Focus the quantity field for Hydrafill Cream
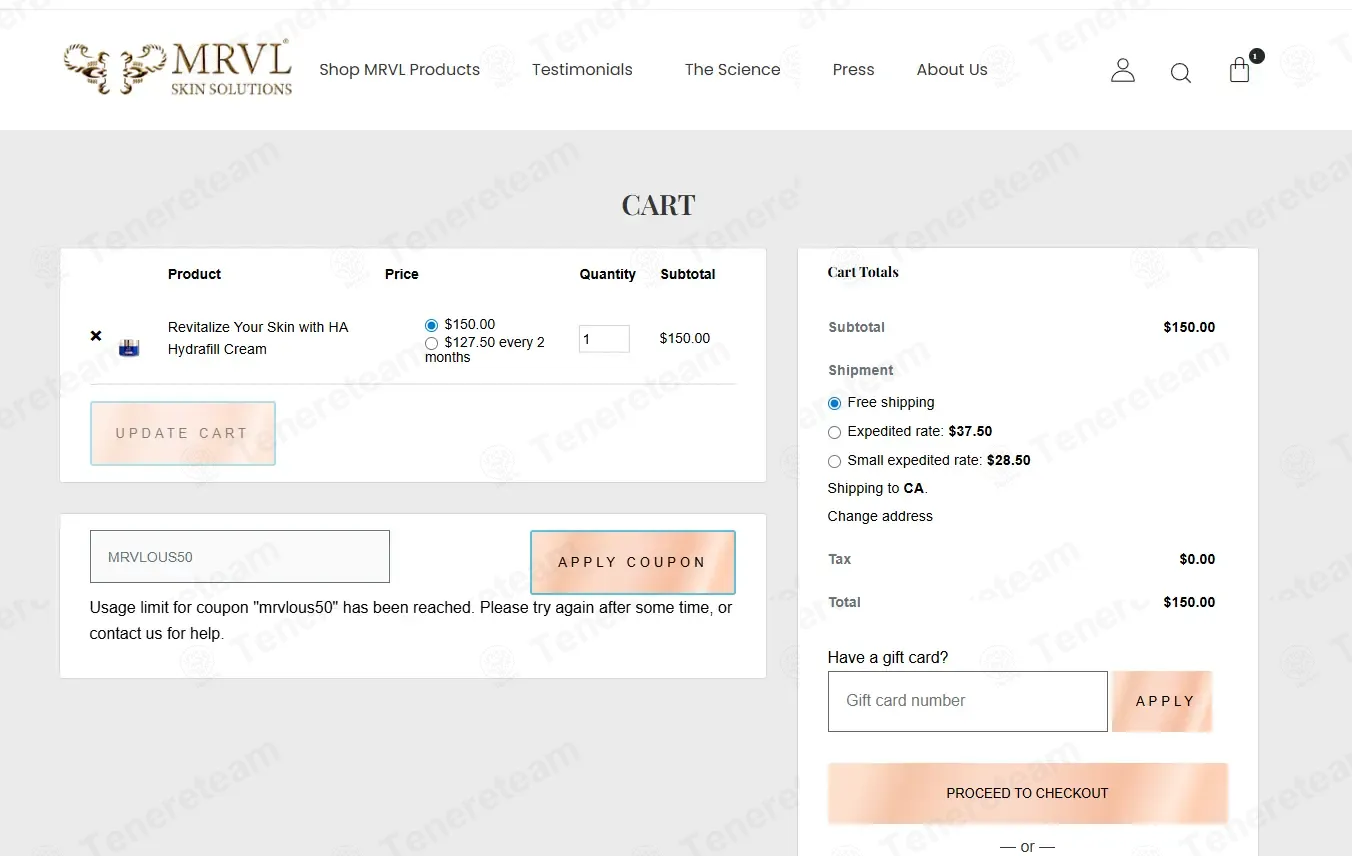1352x856 pixels. pos(604,339)
